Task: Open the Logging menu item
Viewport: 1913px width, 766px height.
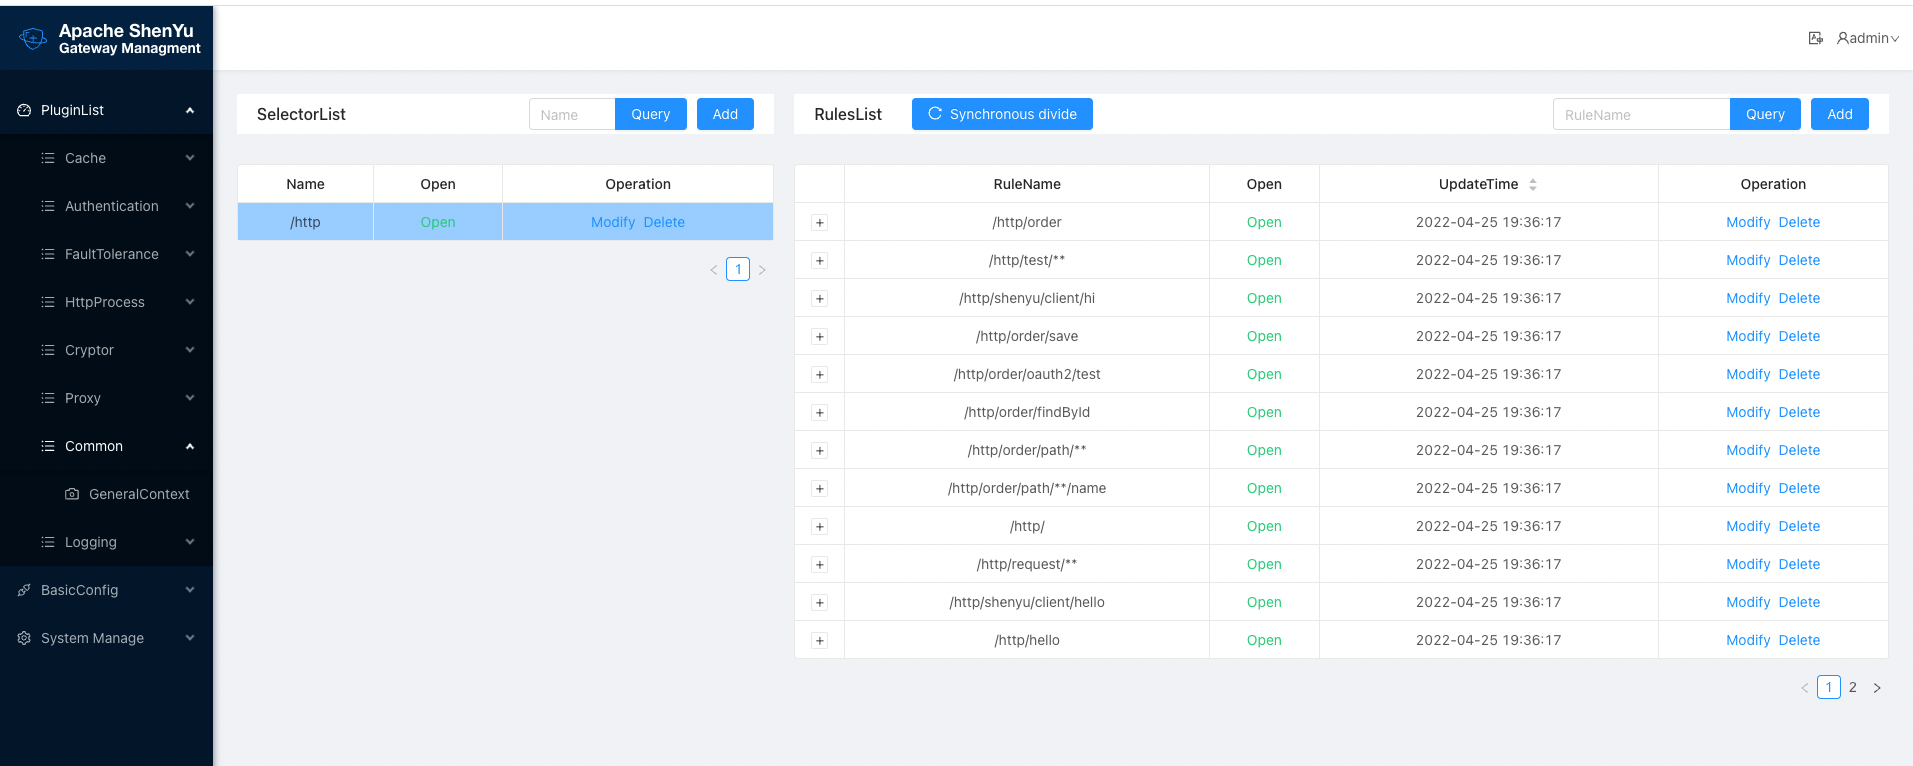Action: point(91,542)
